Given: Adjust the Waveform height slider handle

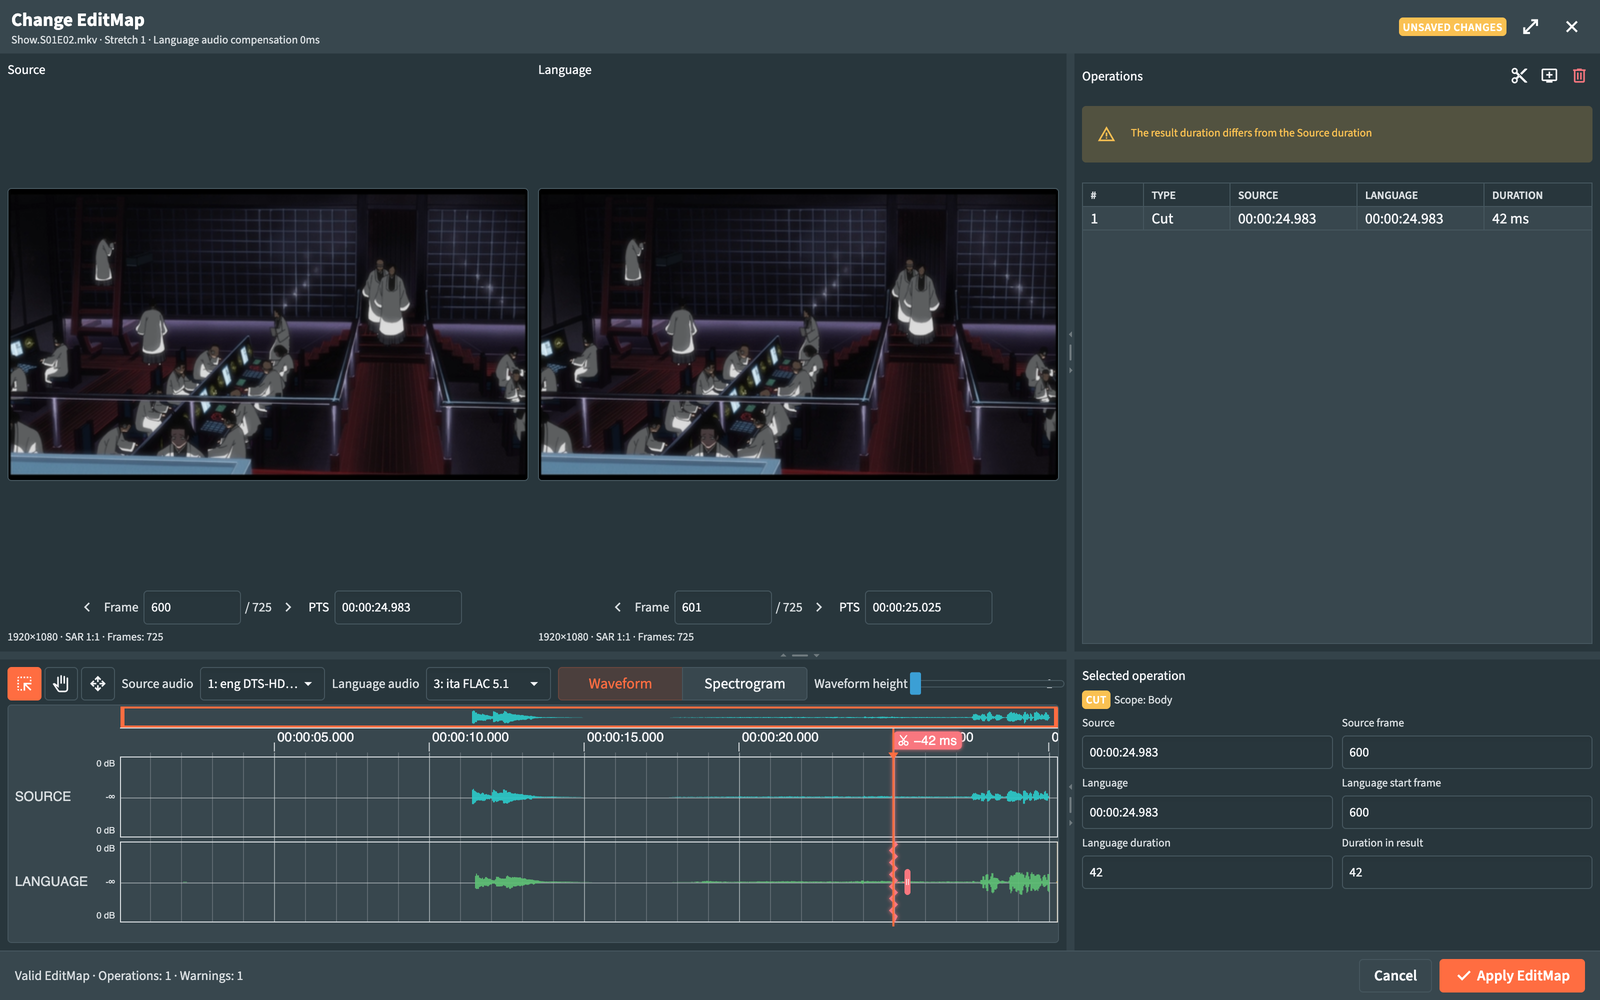Looking at the screenshot, I should [915, 683].
